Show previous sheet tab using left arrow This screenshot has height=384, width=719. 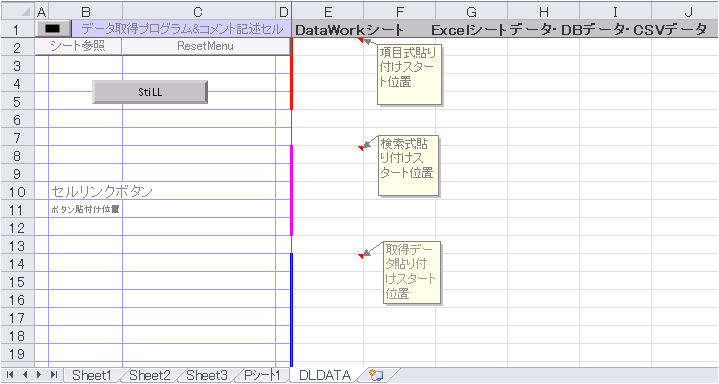pos(25,375)
